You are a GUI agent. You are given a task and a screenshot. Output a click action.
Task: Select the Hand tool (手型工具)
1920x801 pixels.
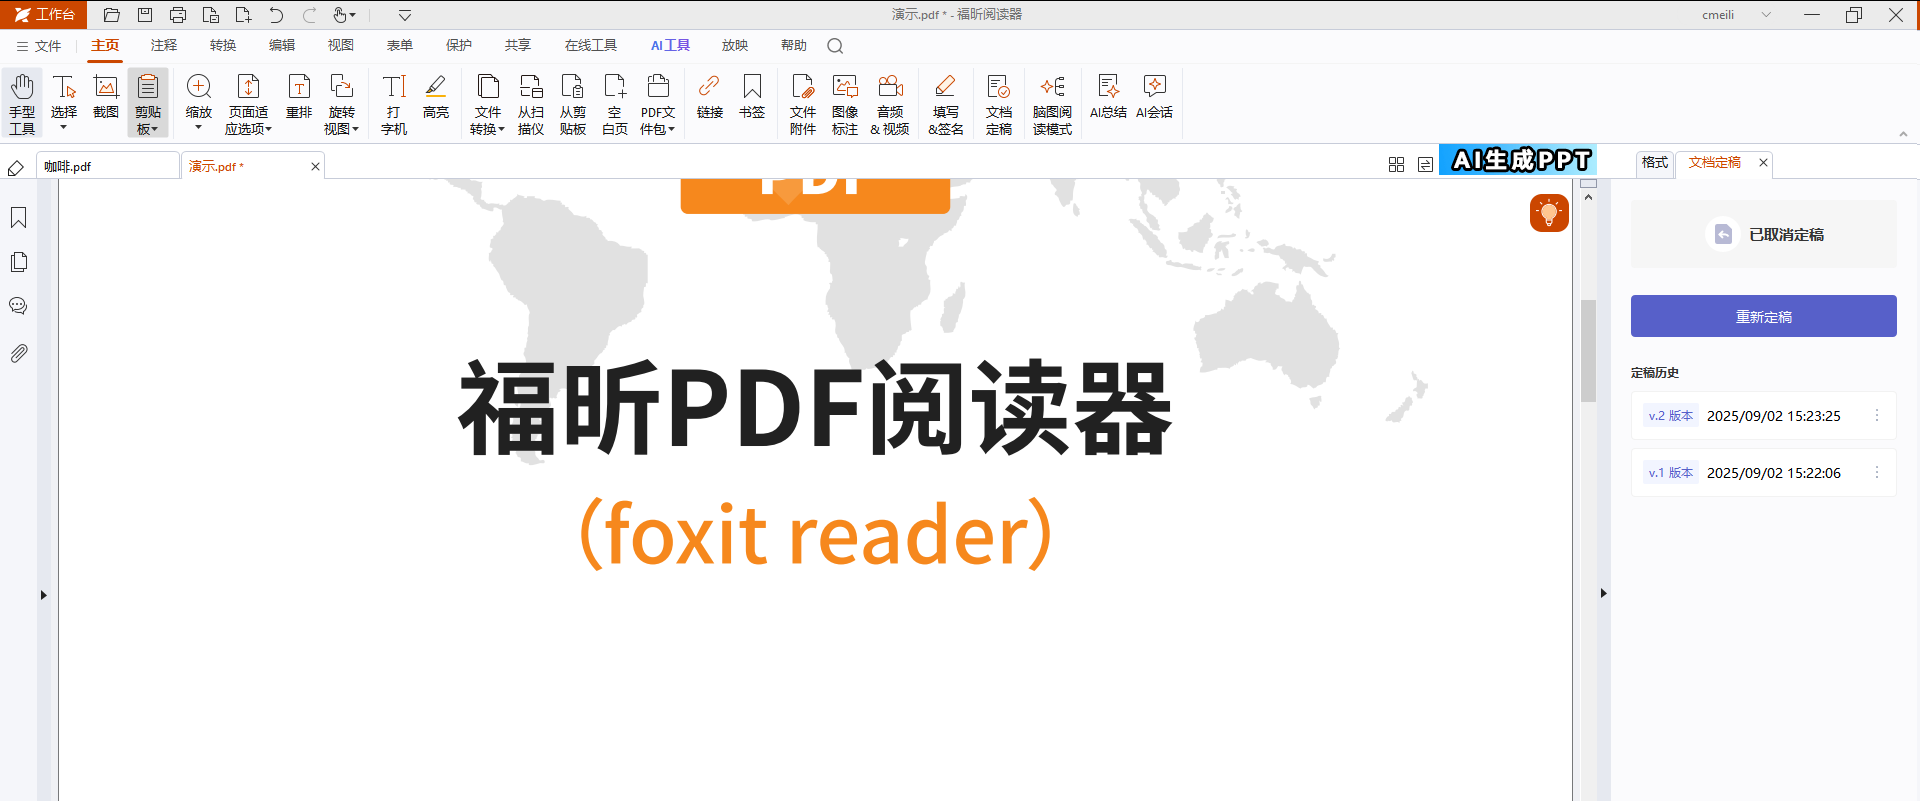click(22, 103)
